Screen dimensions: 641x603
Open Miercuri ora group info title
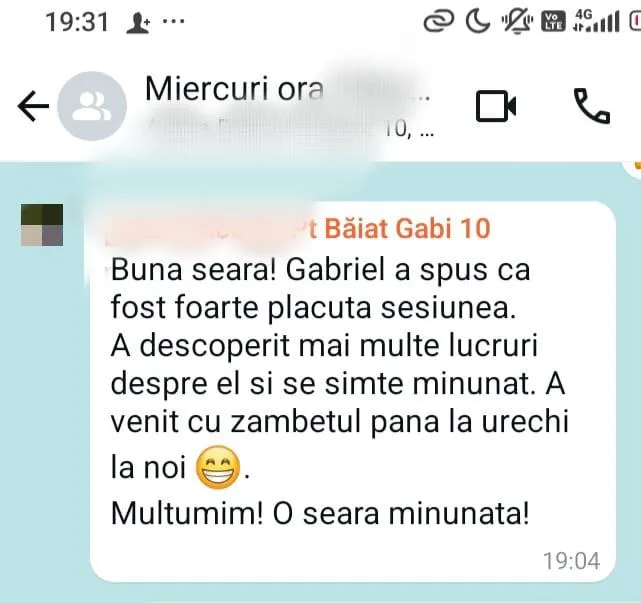point(286,89)
